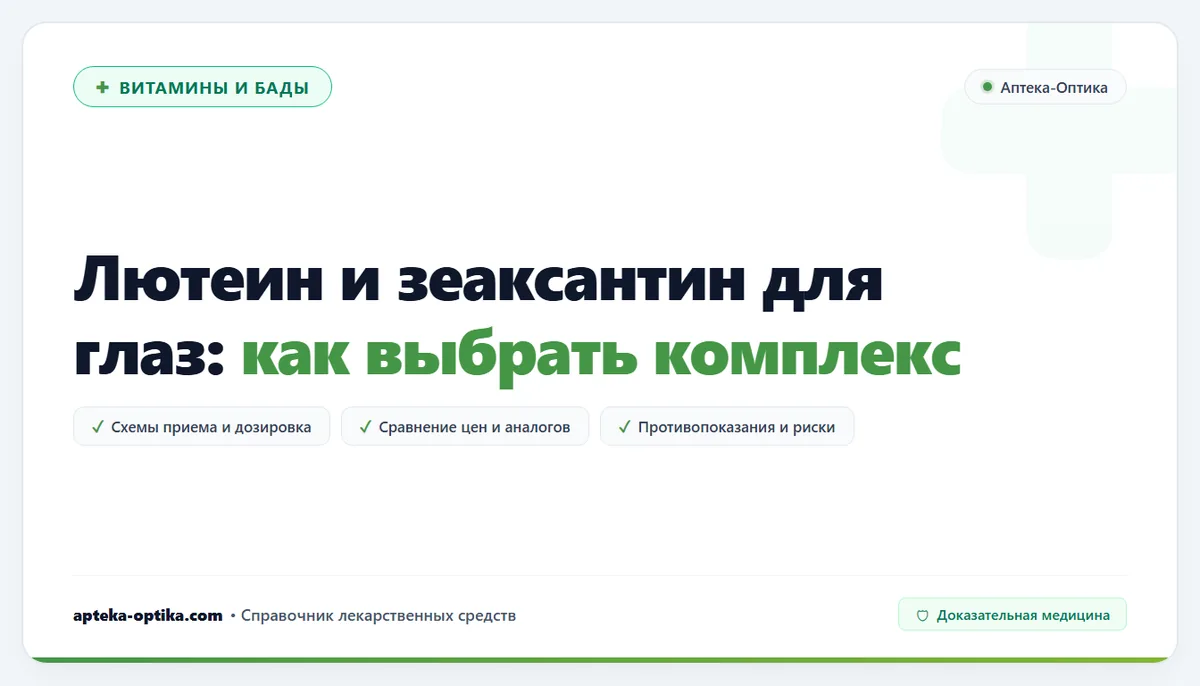The image size is (1200, 686).
Task: Click the Доказательная медицина badge
Action: click(x=1012, y=615)
